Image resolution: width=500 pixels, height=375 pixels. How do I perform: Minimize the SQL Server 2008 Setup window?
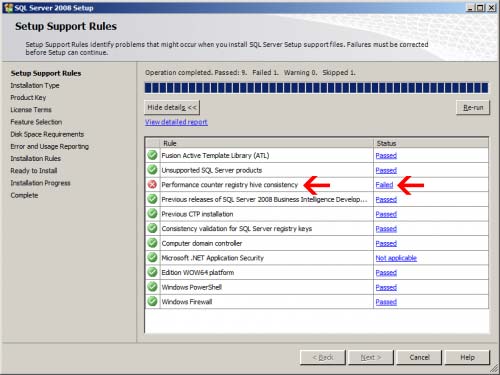tap(471, 8)
